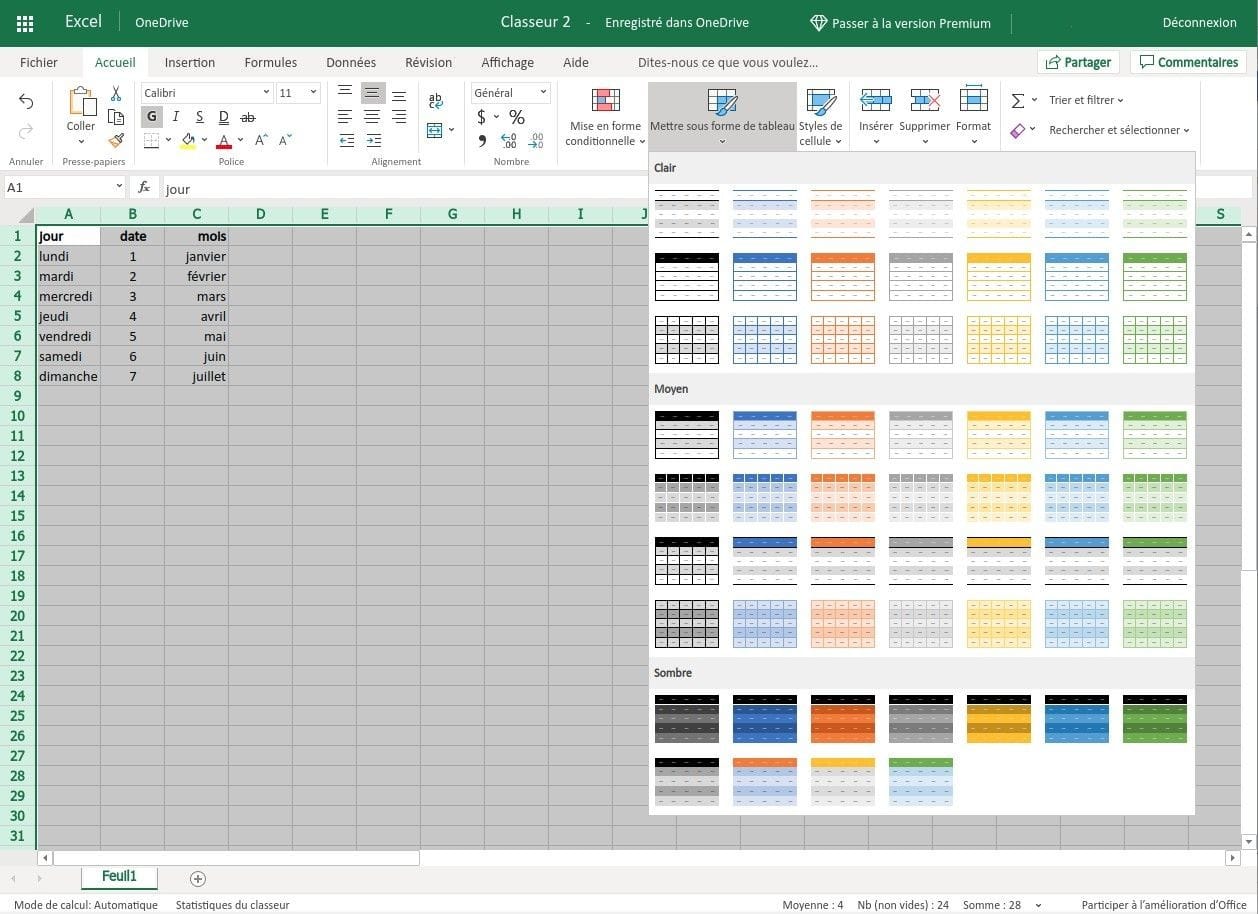Switch to the Insertion ribbon tab
This screenshot has height=914, width=1258.
[x=190, y=62]
